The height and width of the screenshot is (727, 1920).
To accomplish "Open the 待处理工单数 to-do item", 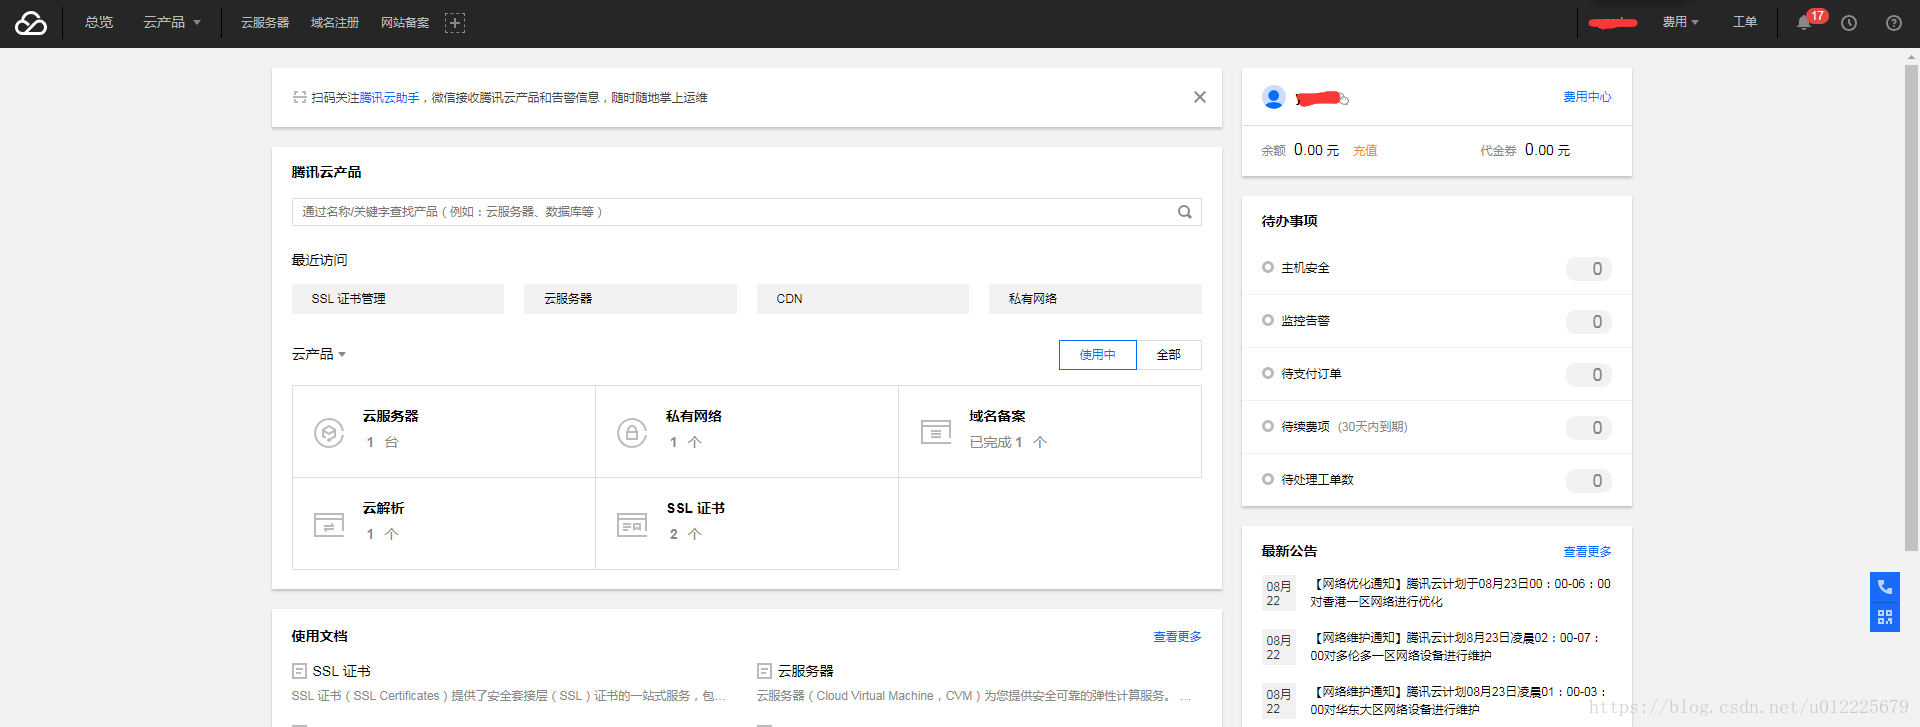I will tap(1437, 480).
